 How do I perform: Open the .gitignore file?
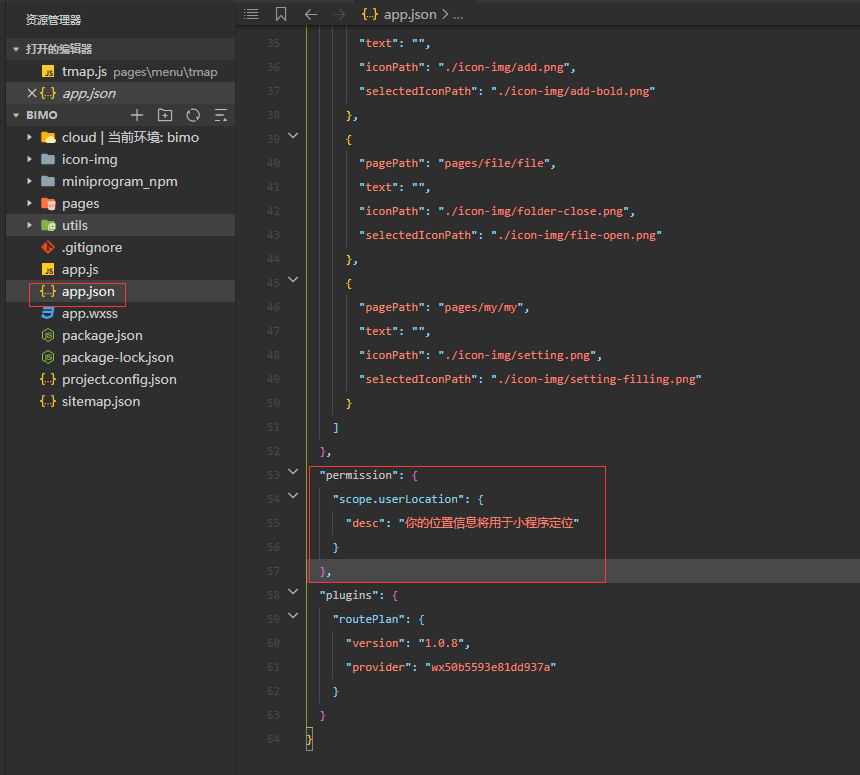121,247
